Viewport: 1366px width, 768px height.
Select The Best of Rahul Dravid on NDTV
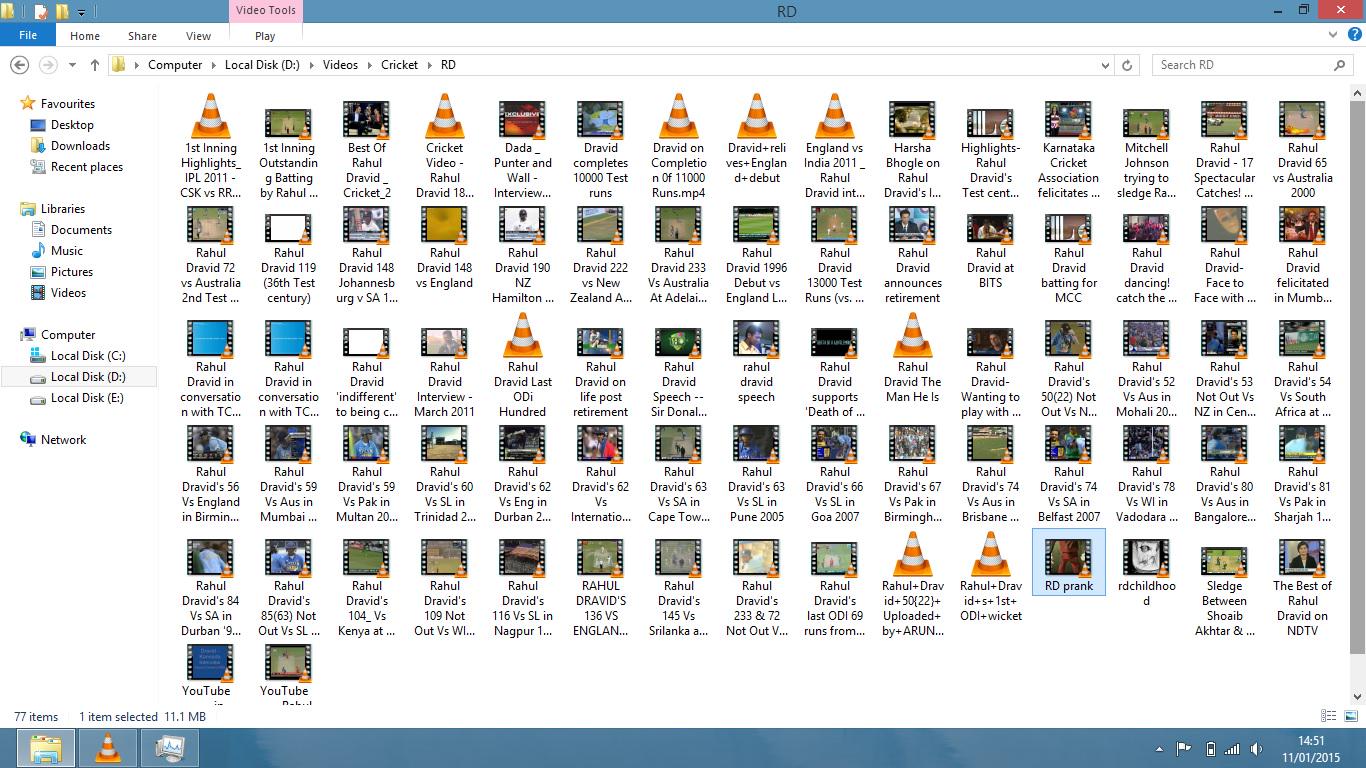pos(1303,585)
